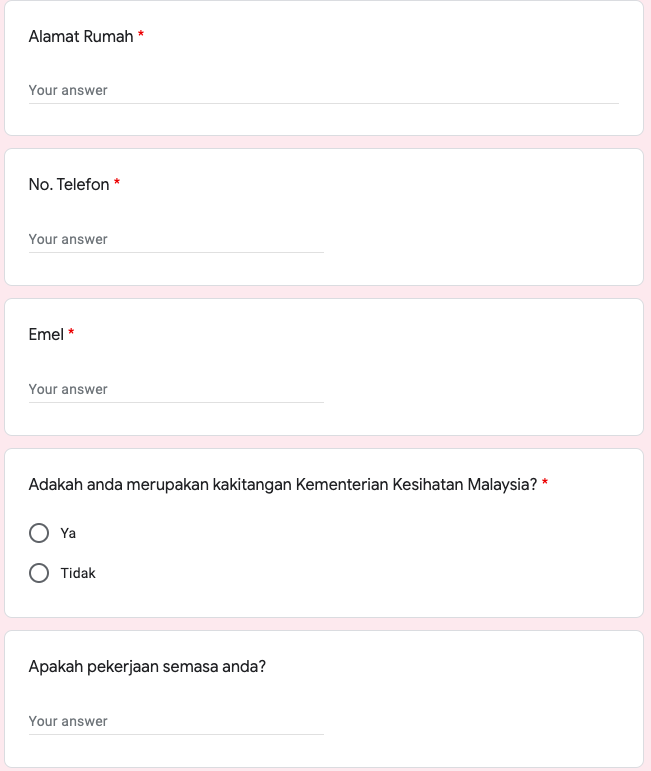The width and height of the screenshot is (651, 771).
Task: Click the Kementerian Kesihatan Malaysia question text
Action: [283, 484]
